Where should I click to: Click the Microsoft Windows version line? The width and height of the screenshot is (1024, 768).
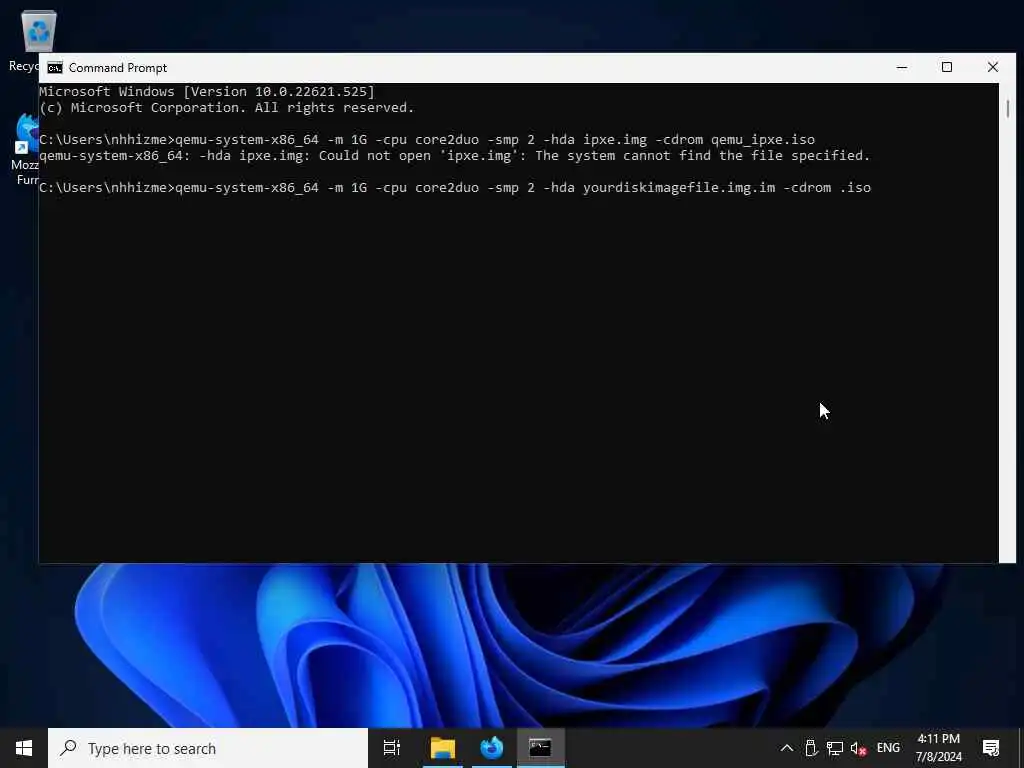click(207, 91)
